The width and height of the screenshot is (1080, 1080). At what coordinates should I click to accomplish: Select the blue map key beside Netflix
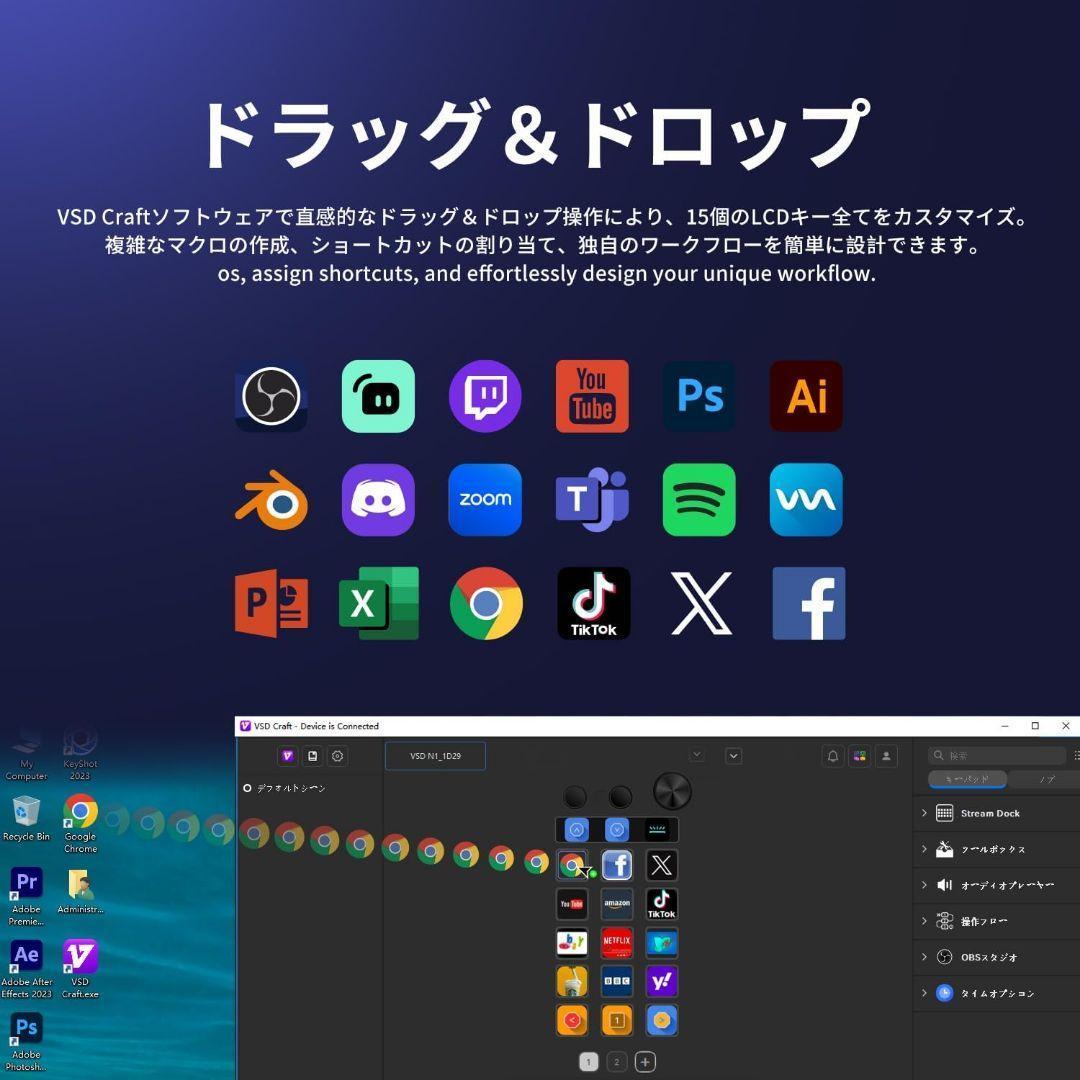point(661,943)
